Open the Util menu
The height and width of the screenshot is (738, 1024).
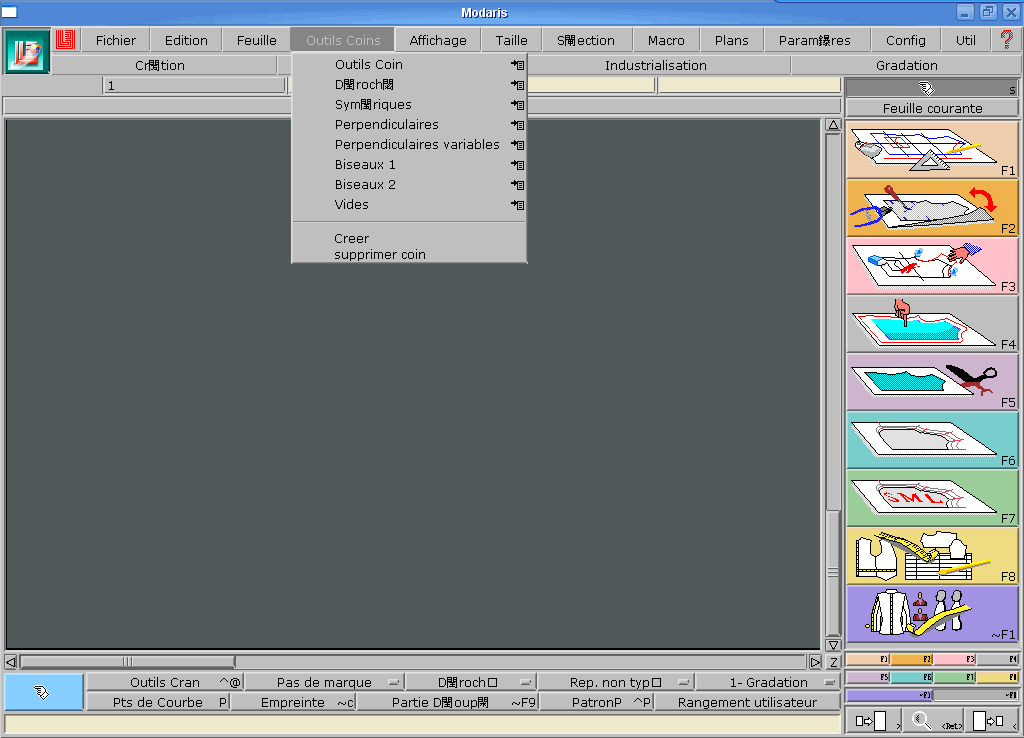tap(965, 40)
